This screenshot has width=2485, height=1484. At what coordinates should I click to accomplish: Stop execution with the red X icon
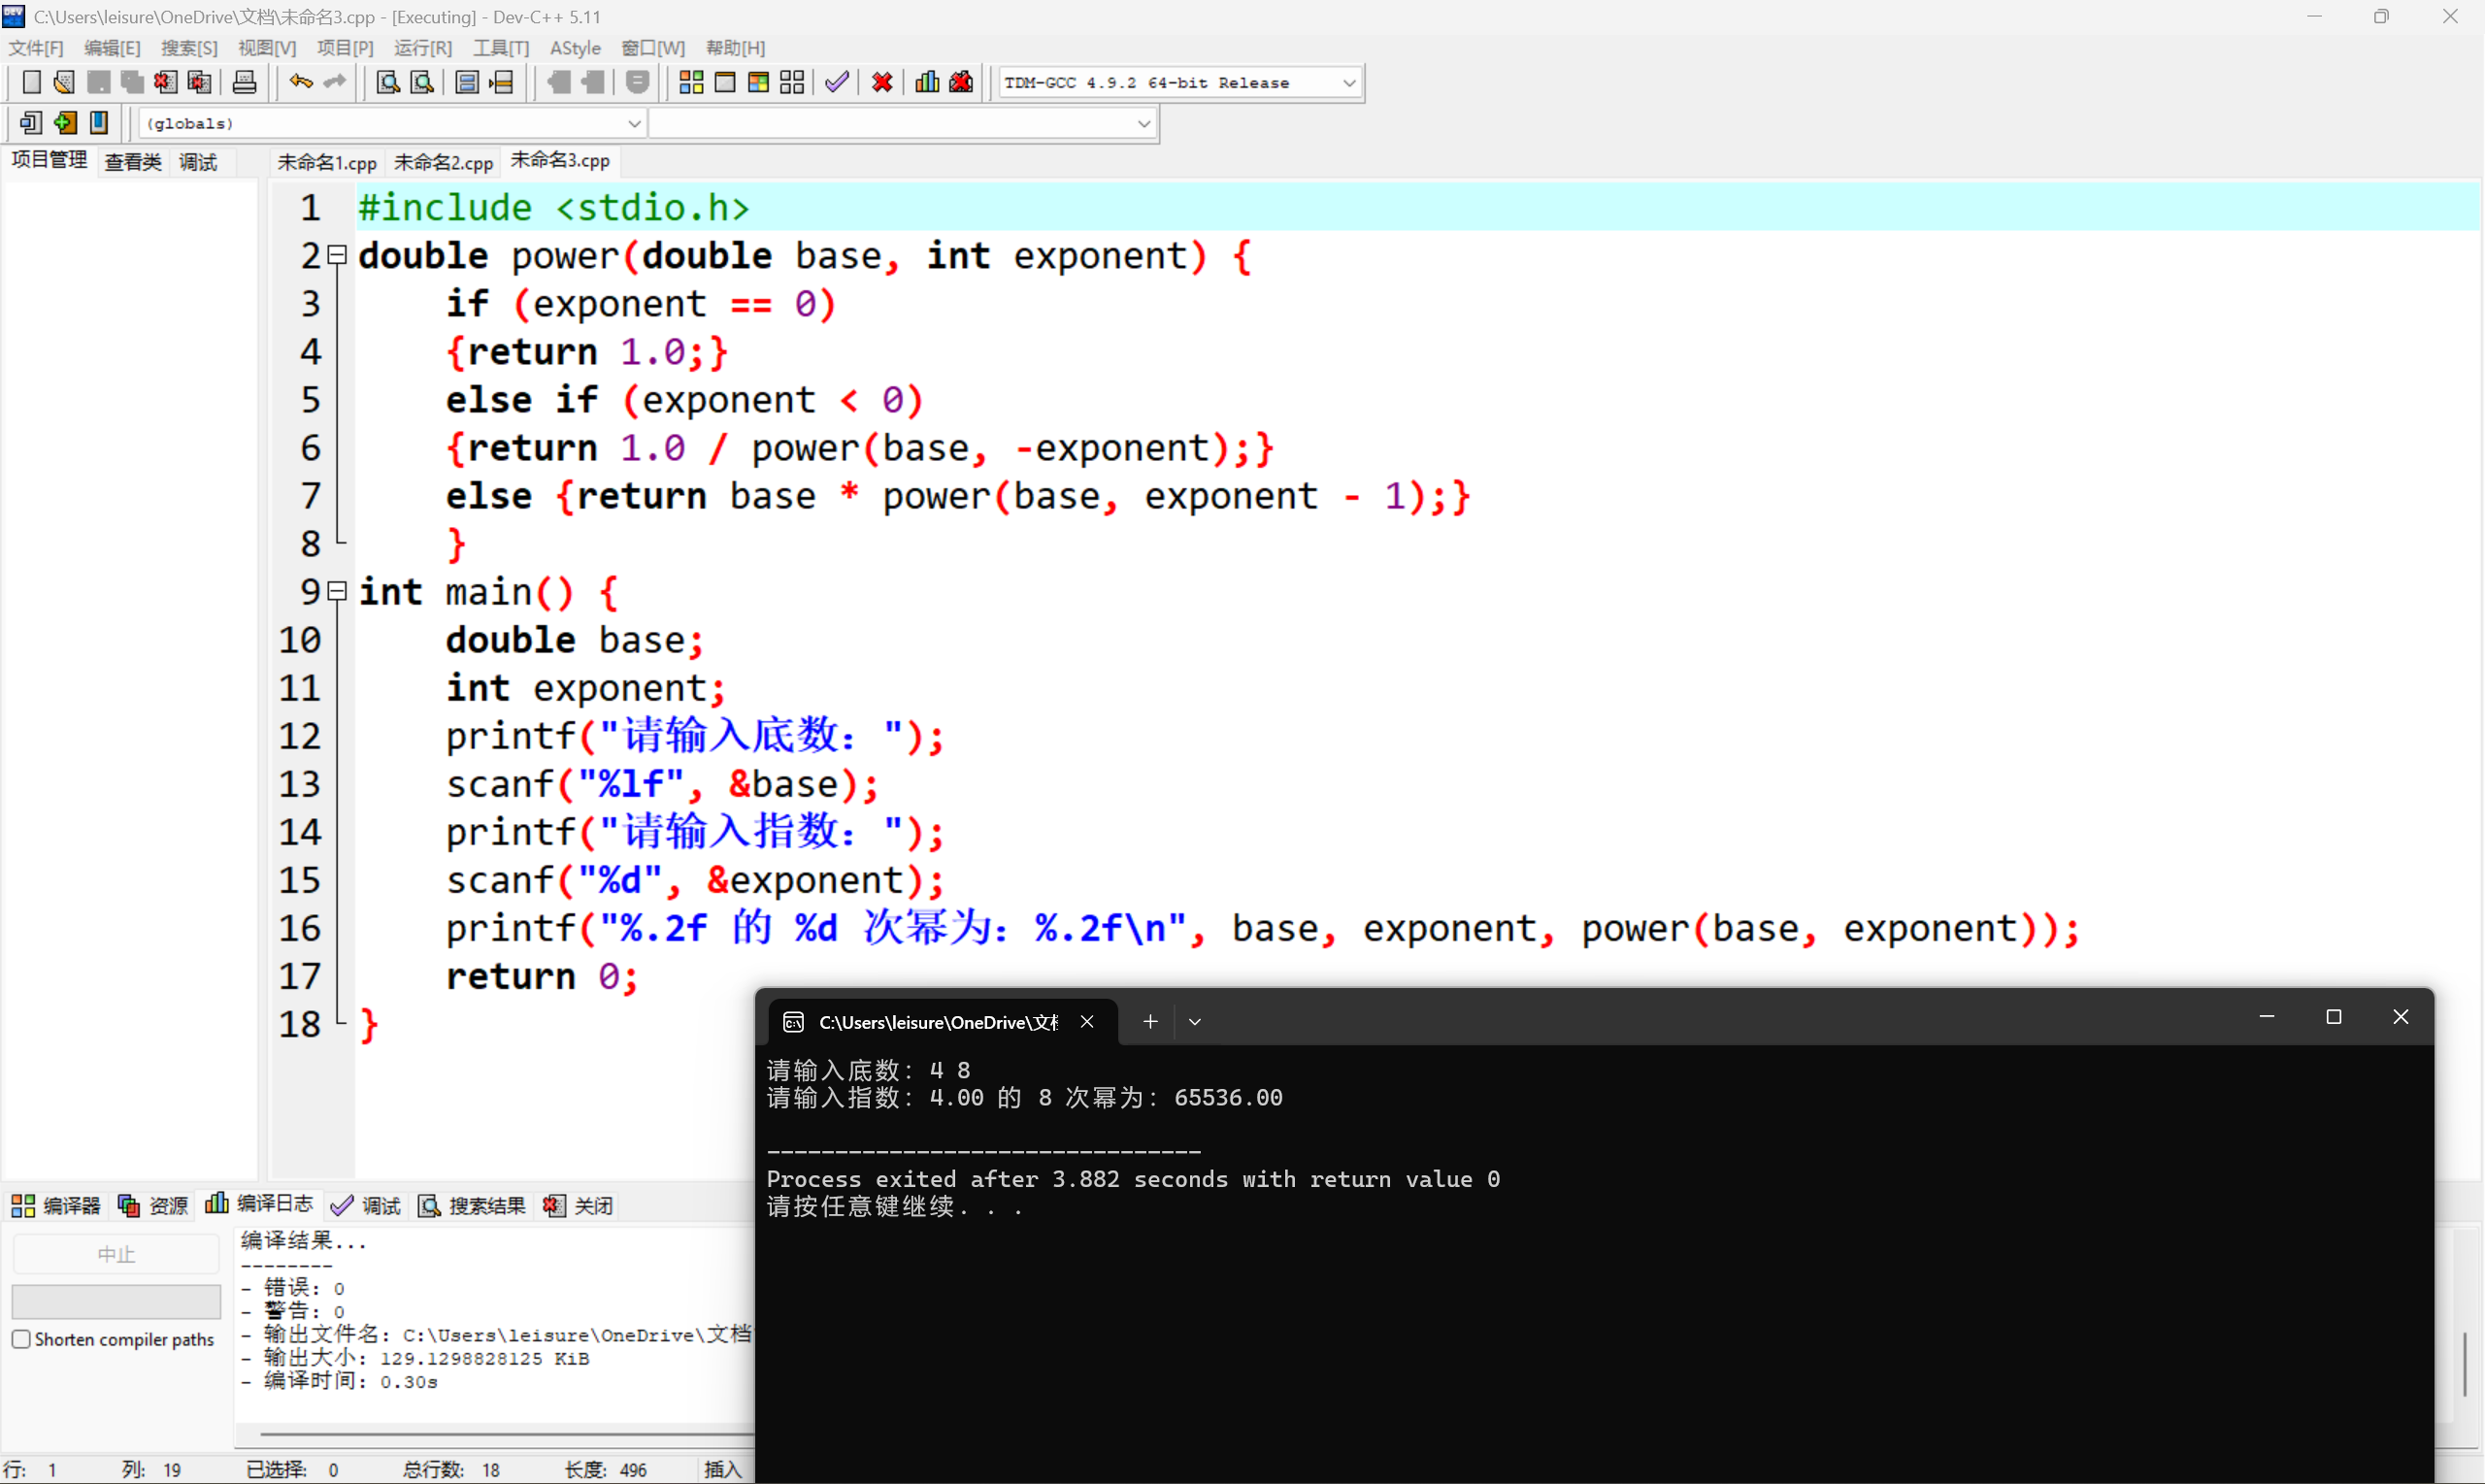pyautogui.click(x=881, y=82)
